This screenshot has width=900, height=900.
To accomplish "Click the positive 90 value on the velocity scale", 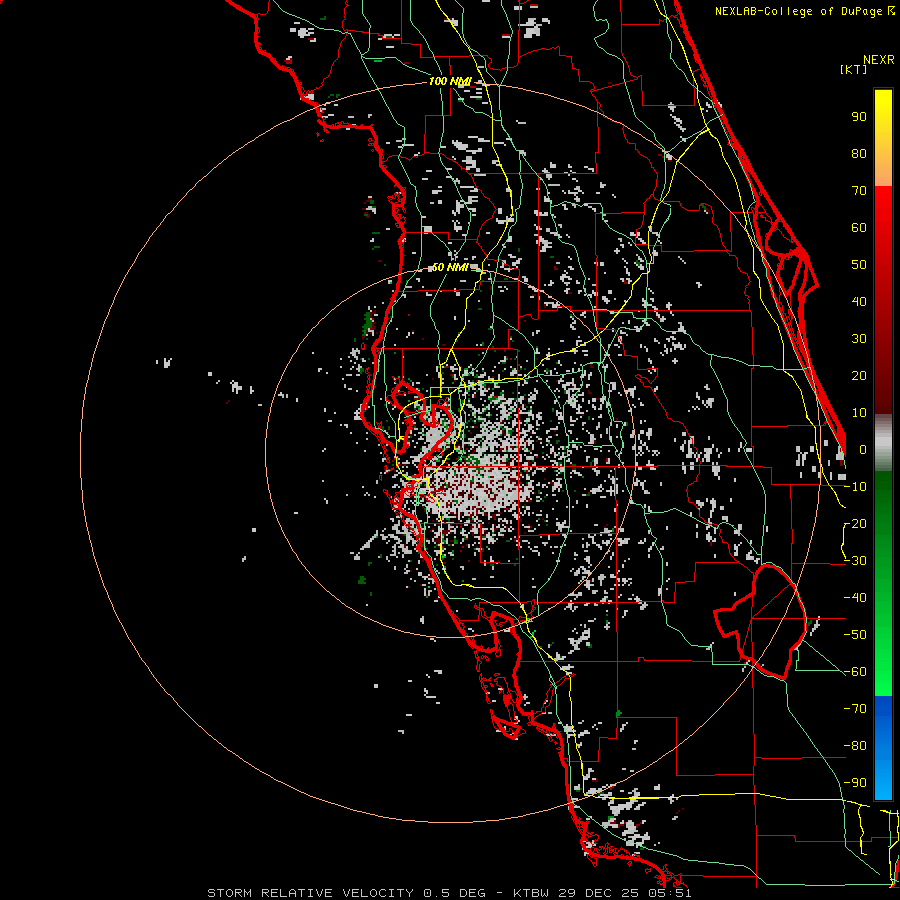I will point(859,117).
